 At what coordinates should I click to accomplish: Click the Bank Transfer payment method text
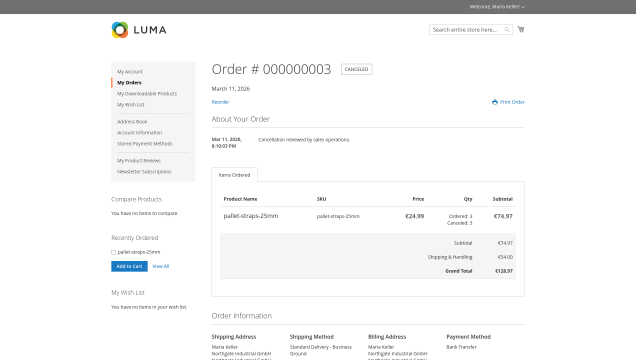click(x=461, y=347)
